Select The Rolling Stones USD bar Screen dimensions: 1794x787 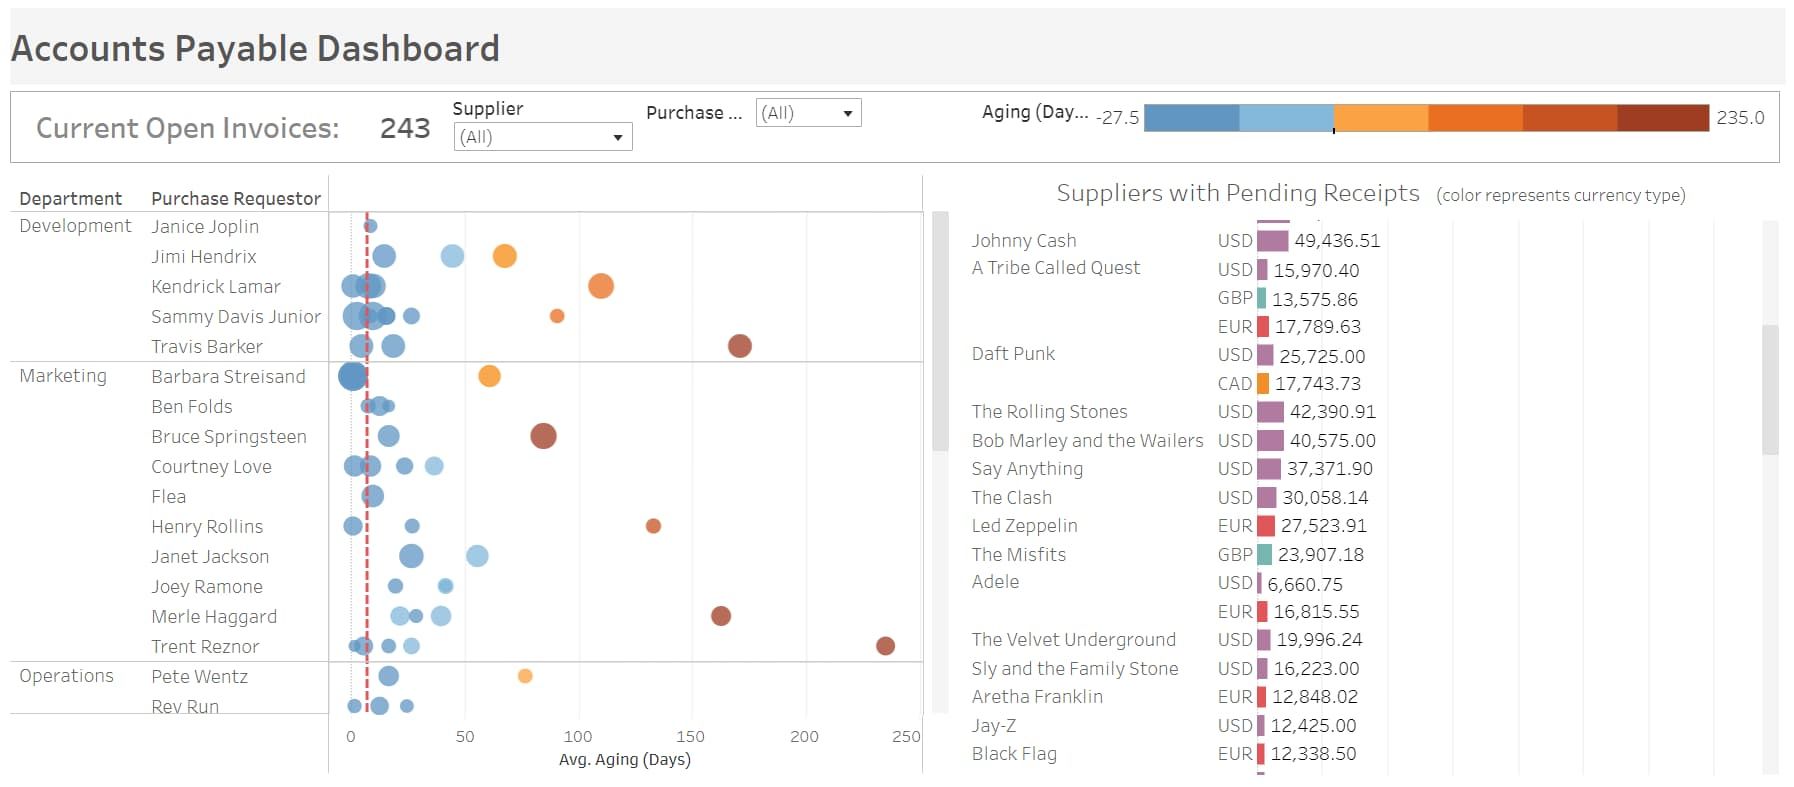tap(1270, 412)
